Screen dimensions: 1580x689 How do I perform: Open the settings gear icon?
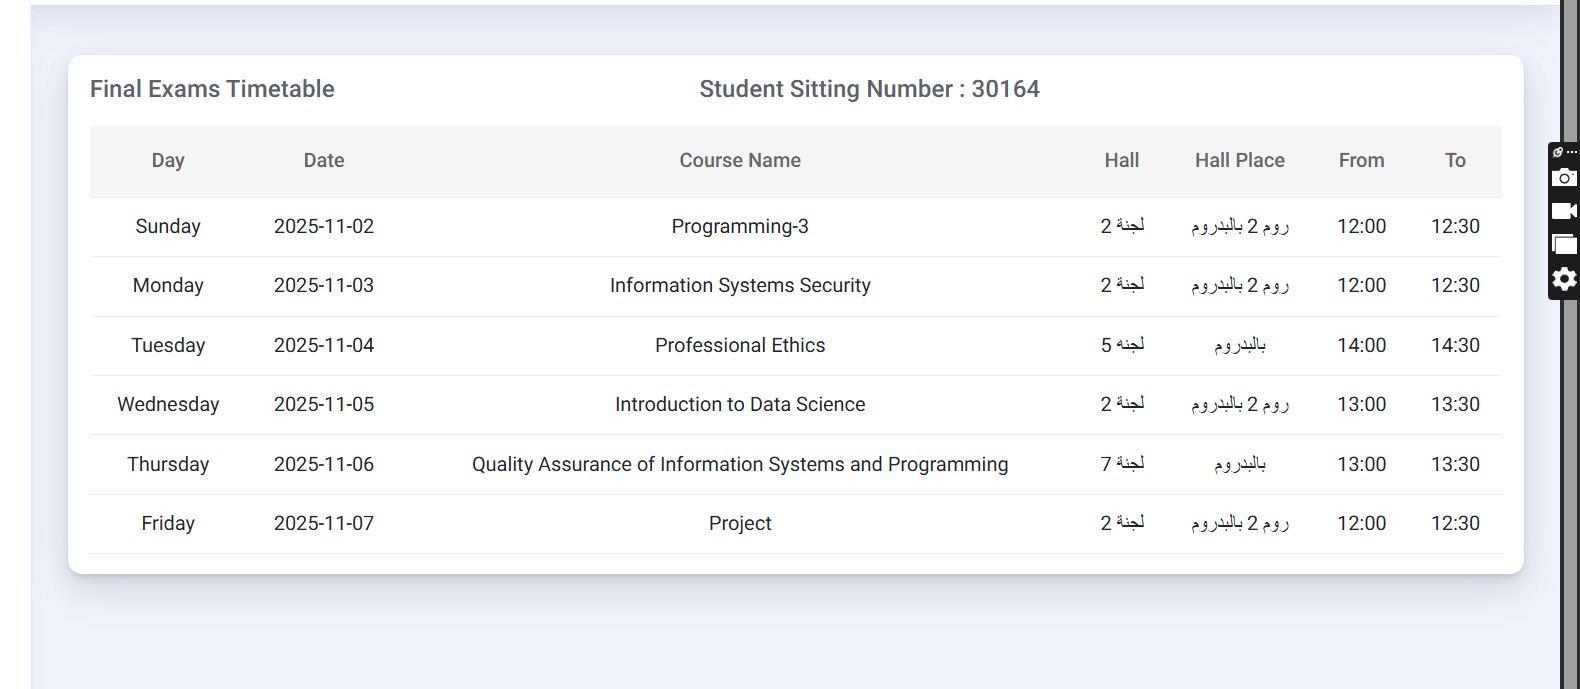tap(1564, 278)
